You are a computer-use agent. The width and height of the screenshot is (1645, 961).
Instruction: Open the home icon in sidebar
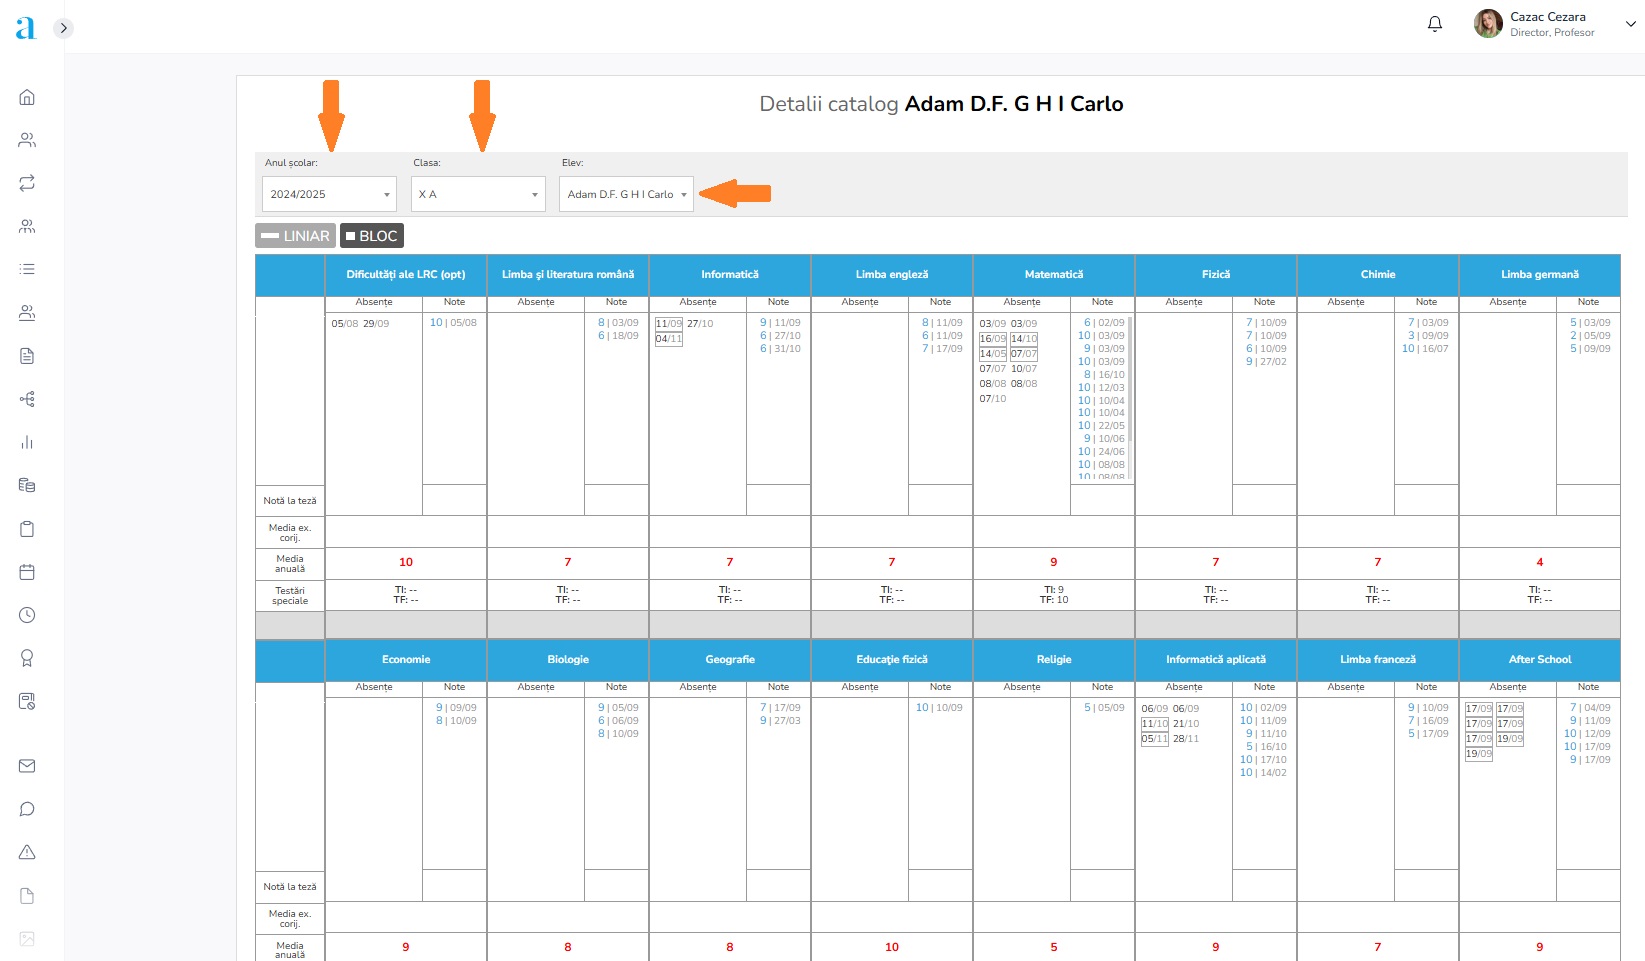(27, 97)
